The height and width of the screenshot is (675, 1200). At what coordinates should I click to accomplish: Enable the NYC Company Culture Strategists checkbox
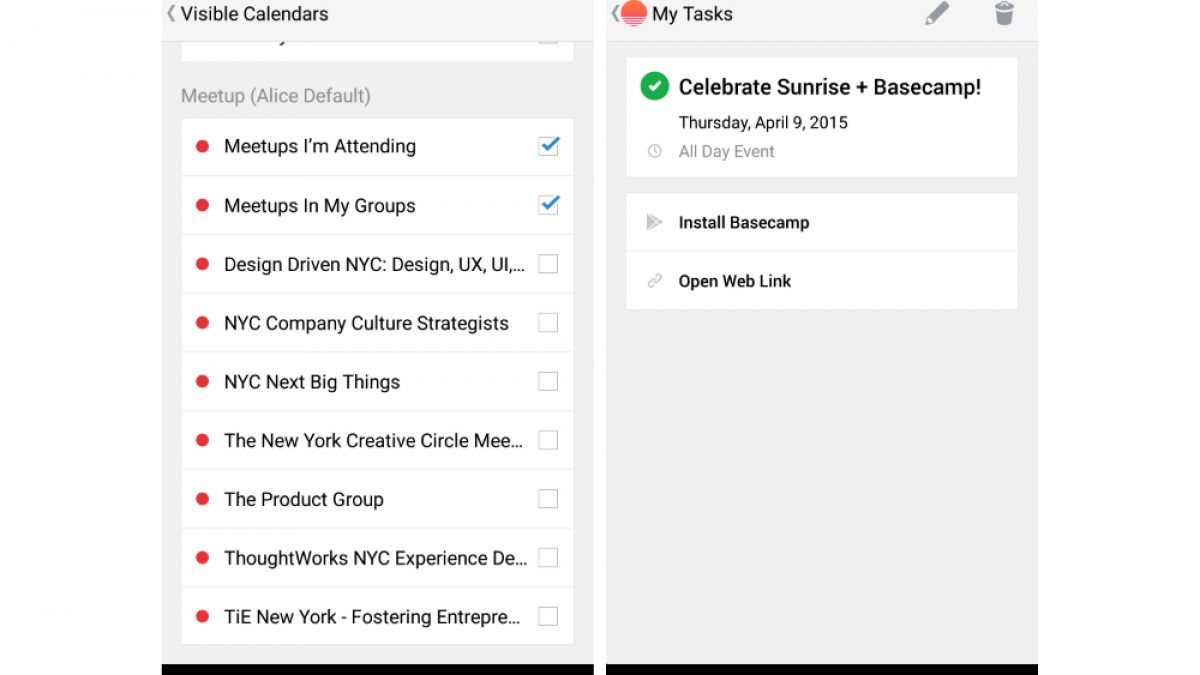click(x=548, y=323)
